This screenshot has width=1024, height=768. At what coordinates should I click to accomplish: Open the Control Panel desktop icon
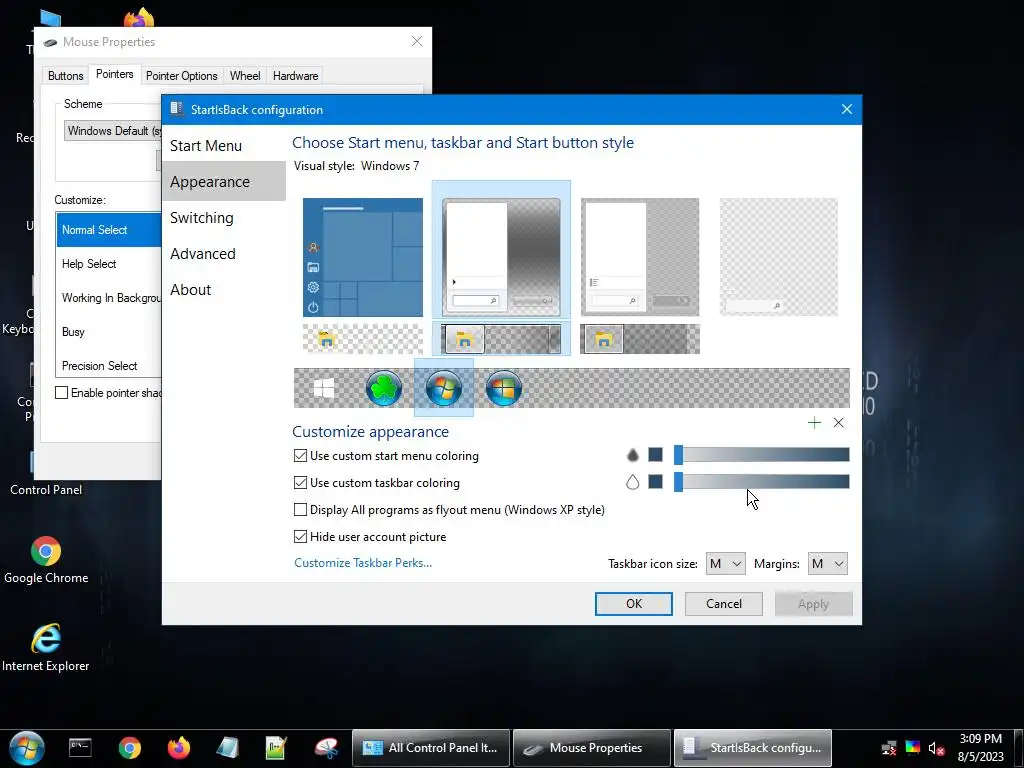[46, 473]
